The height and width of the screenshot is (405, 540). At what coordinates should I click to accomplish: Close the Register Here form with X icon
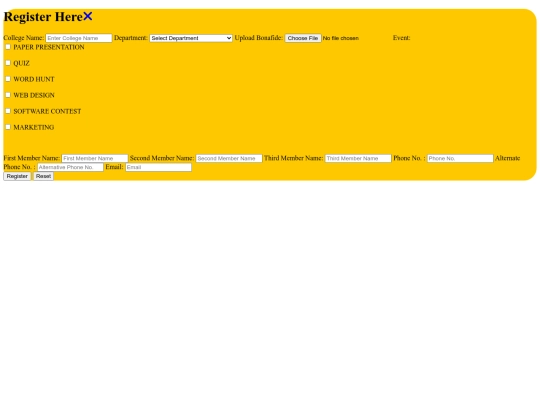[88, 16]
